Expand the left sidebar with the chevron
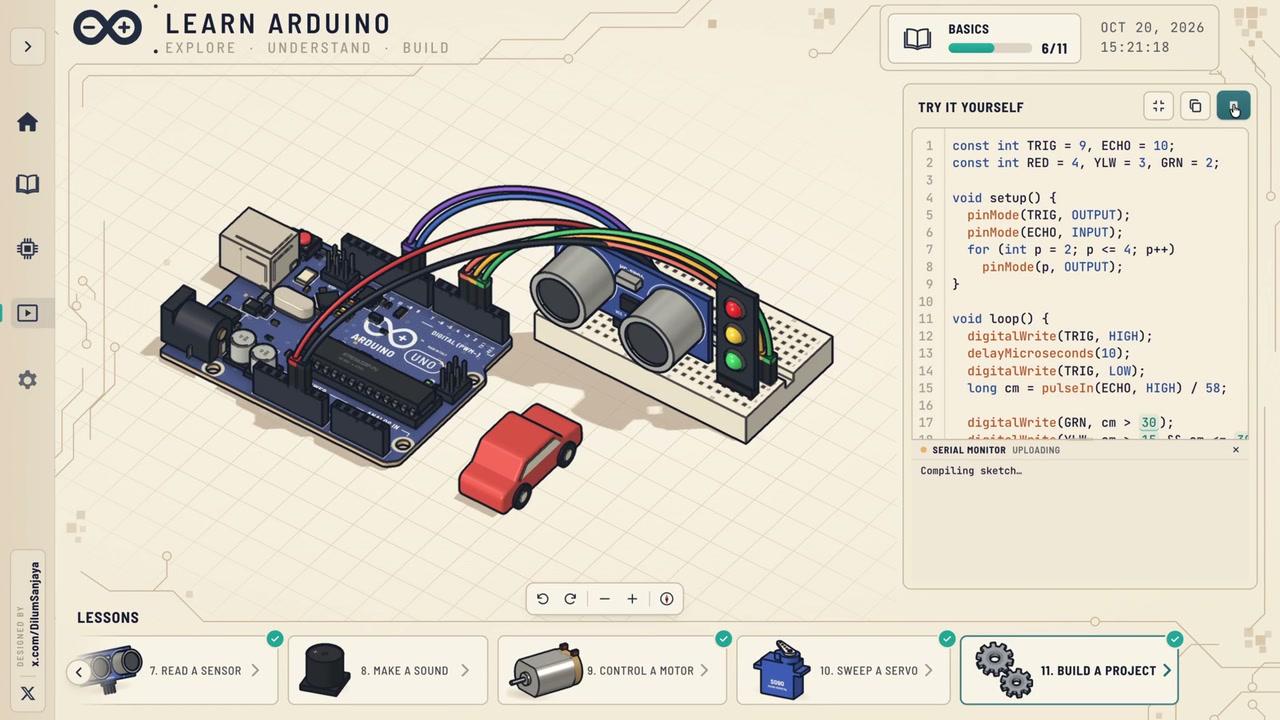Image resolution: width=1280 pixels, height=720 pixels. [27, 47]
